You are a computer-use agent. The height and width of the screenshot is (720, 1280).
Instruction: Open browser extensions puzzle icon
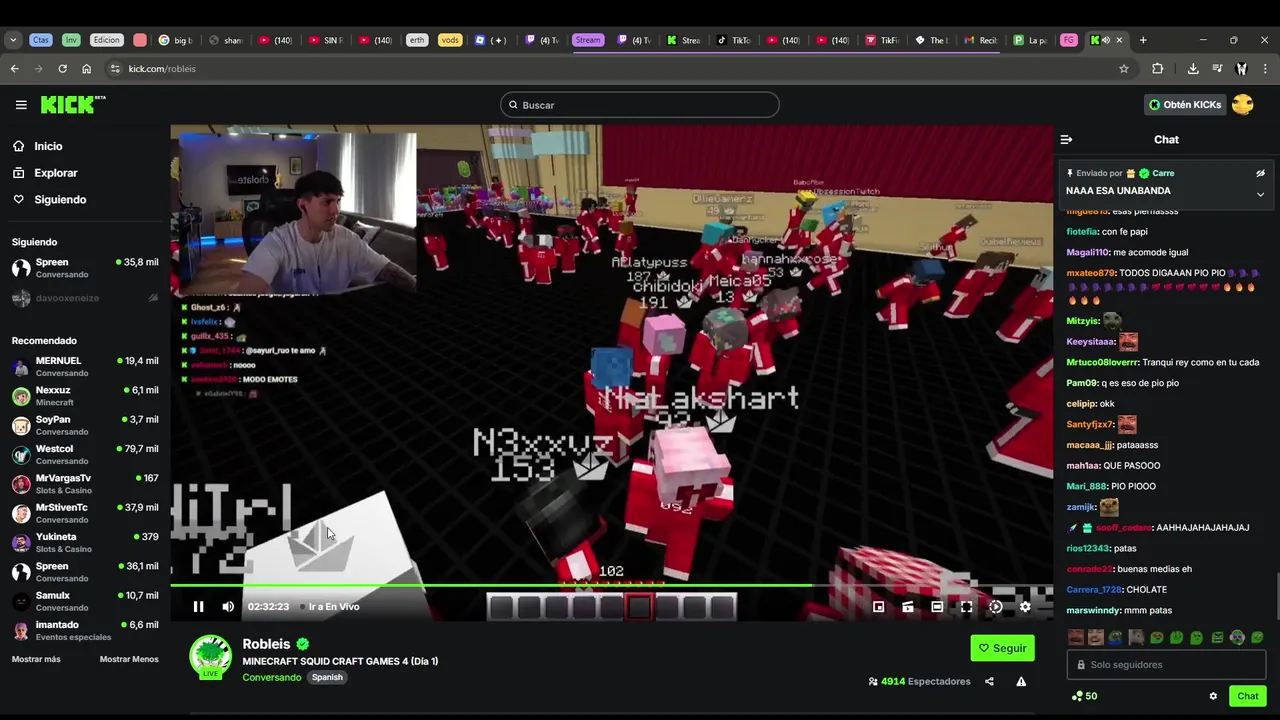(x=1158, y=69)
